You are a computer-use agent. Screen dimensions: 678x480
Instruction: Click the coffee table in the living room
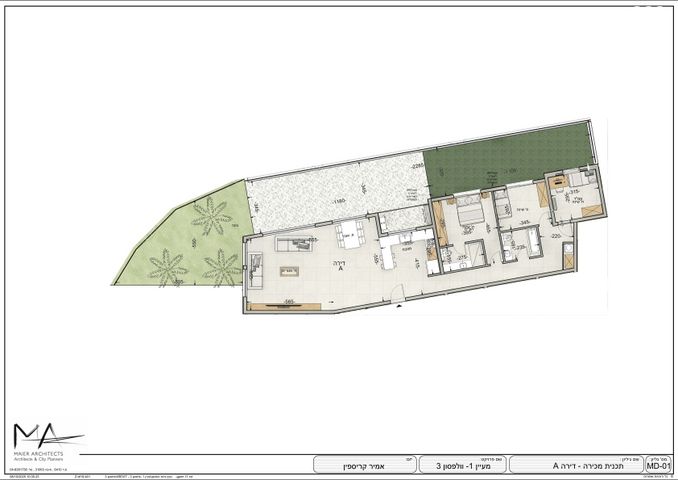(x=289, y=270)
